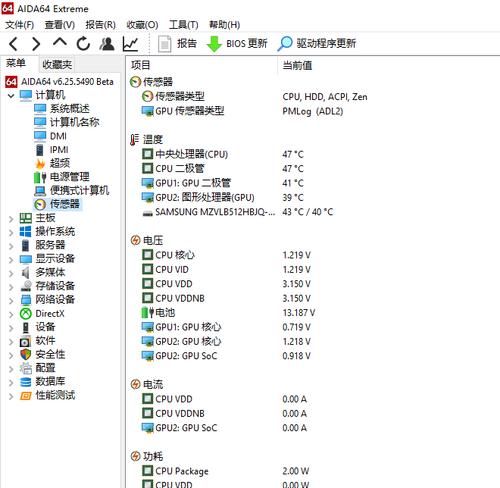
Task: Refresh the sensor page with the circular arrow icon
Action: coord(83,44)
